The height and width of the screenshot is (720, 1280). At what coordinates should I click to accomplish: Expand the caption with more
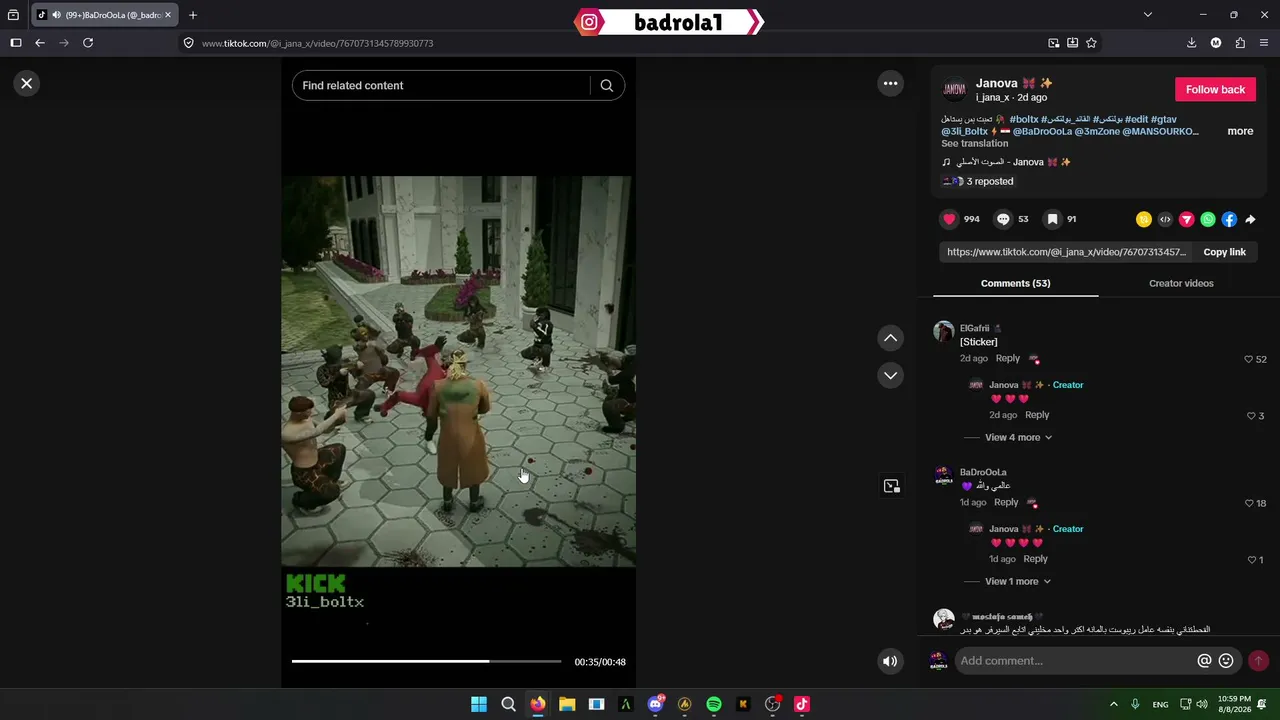1240,131
